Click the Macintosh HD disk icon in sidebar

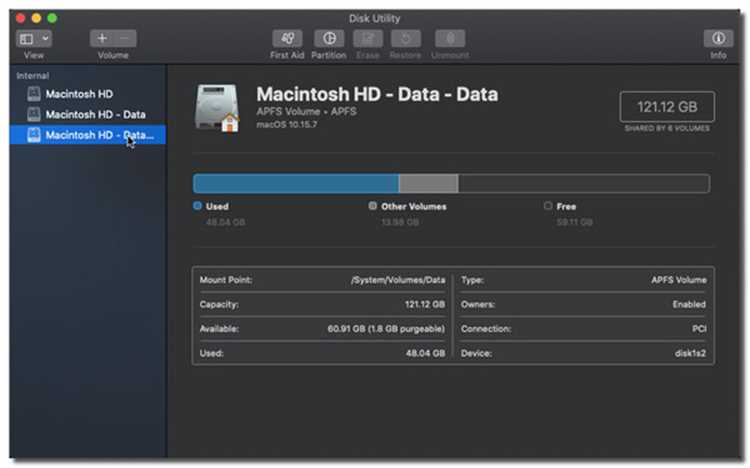pyautogui.click(x=33, y=94)
